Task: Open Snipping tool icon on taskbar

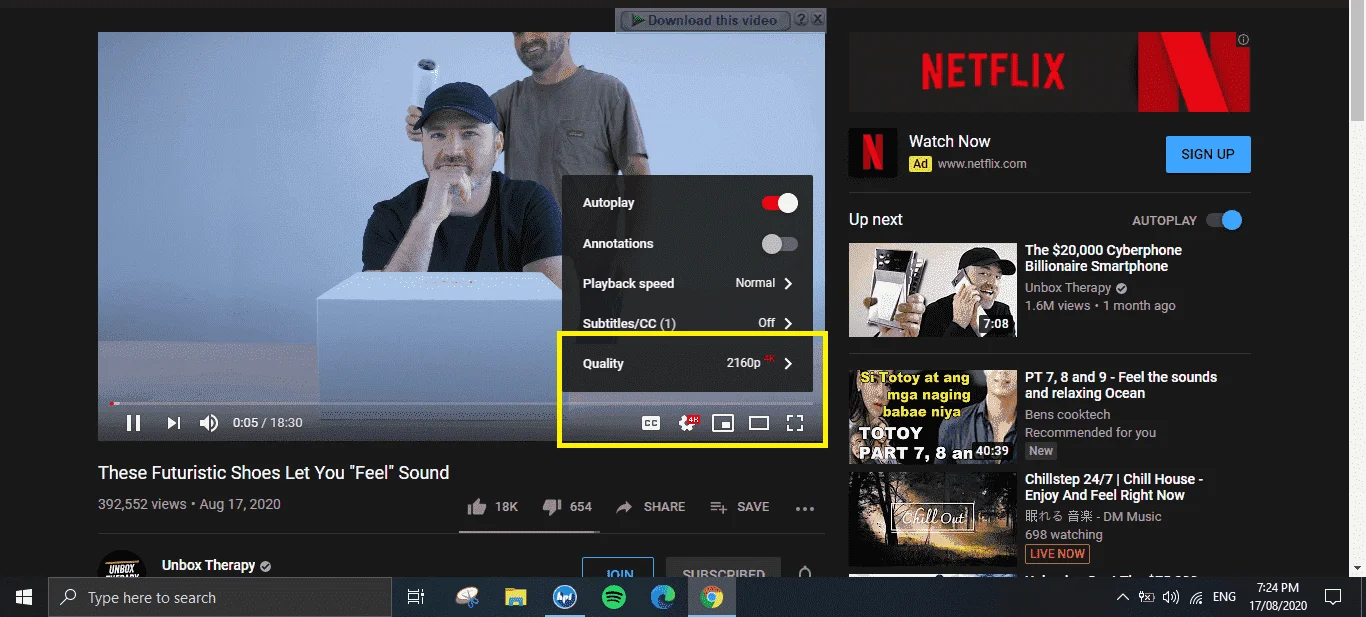Action: (x=467, y=597)
